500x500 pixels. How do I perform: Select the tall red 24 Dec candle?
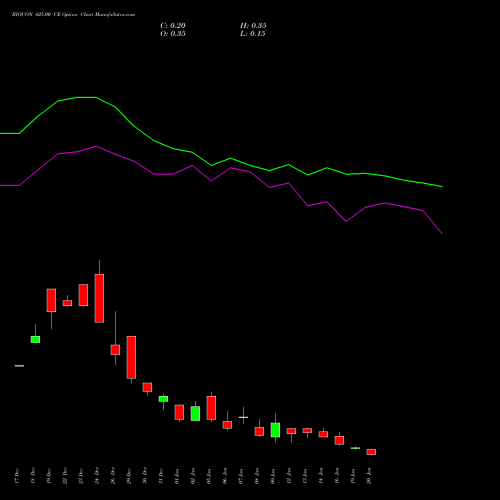point(99,298)
